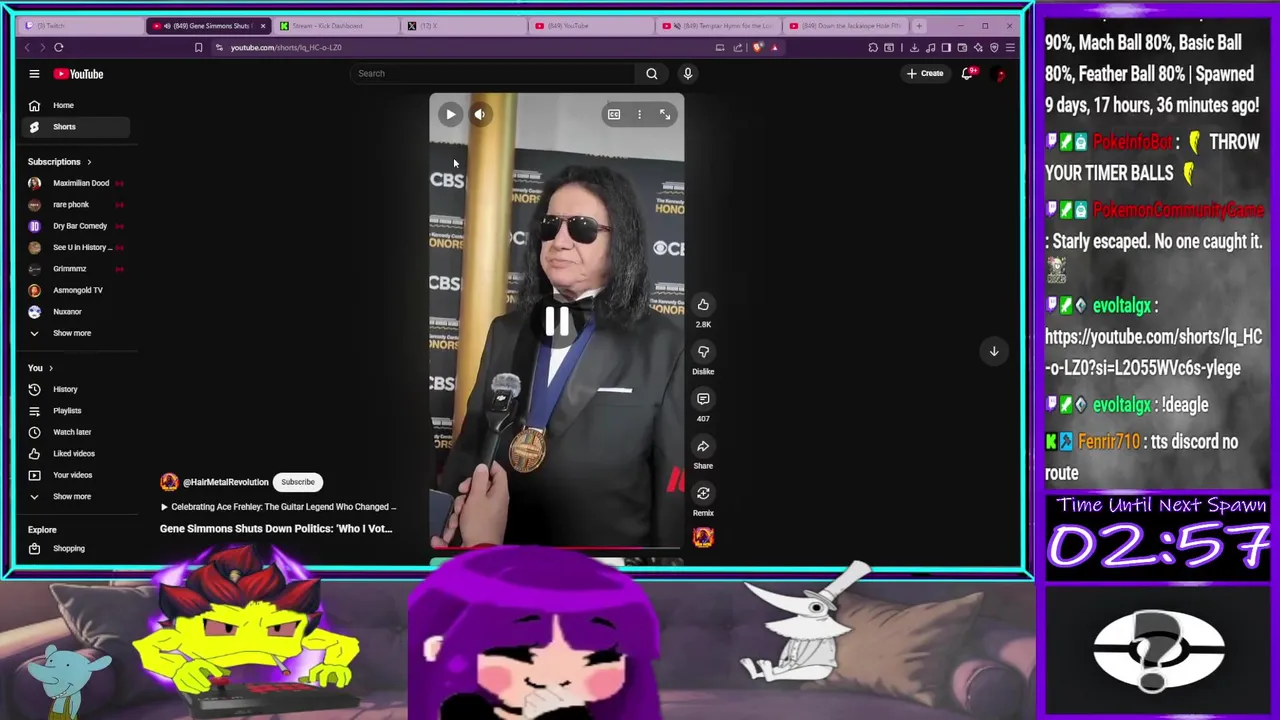
Task: Enter fullscreen on the Short
Action: (x=665, y=114)
